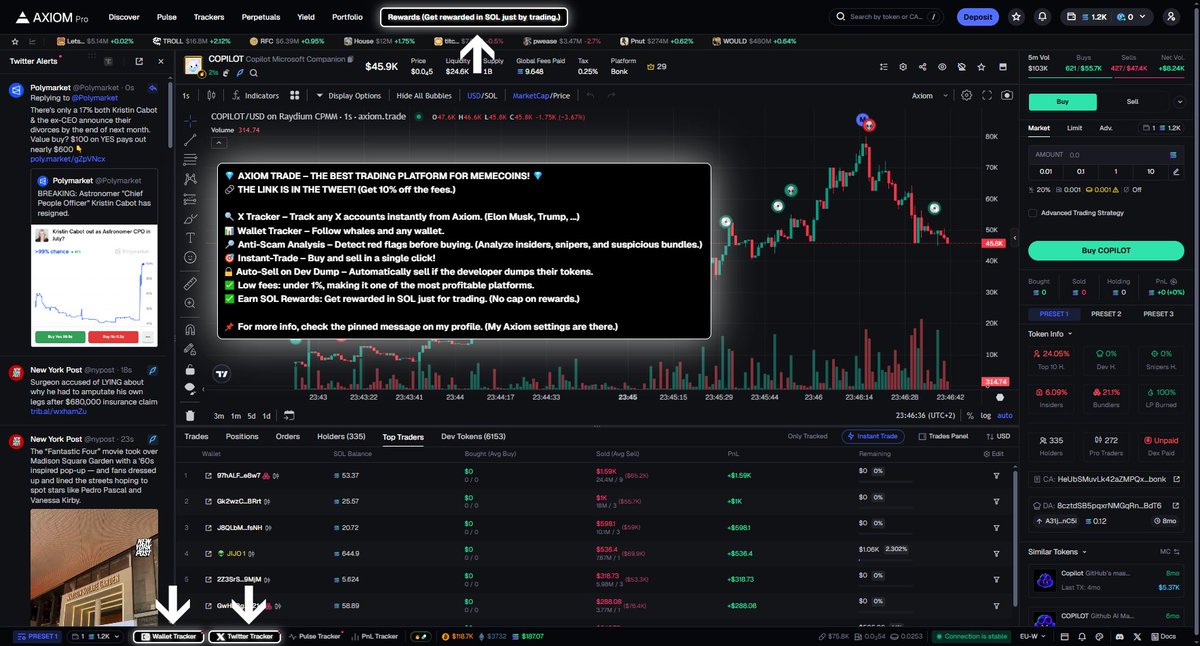Toggle Hide All Bubbles on chart
The image size is (1200, 646).
coord(424,96)
